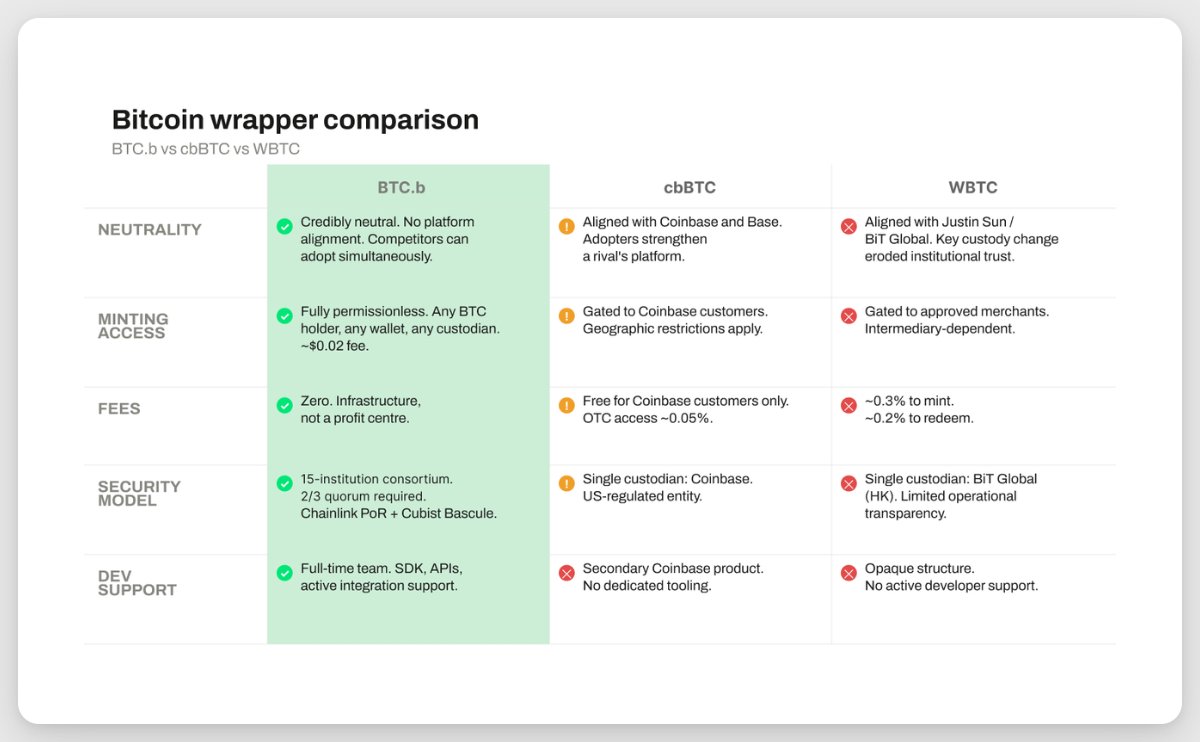Screen dimensions: 1200x742
Task: Click the Bitcoin wrapper comparison title
Action: (x=295, y=120)
